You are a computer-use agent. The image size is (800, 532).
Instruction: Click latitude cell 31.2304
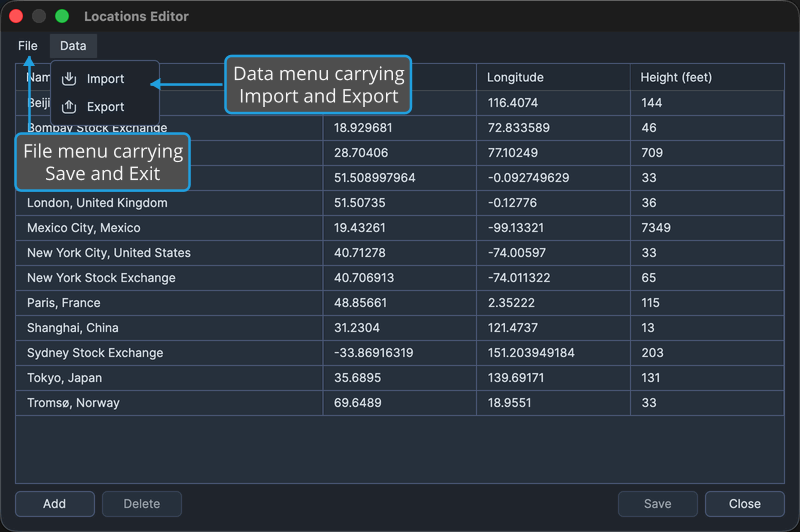pyautogui.click(x=399, y=328)
